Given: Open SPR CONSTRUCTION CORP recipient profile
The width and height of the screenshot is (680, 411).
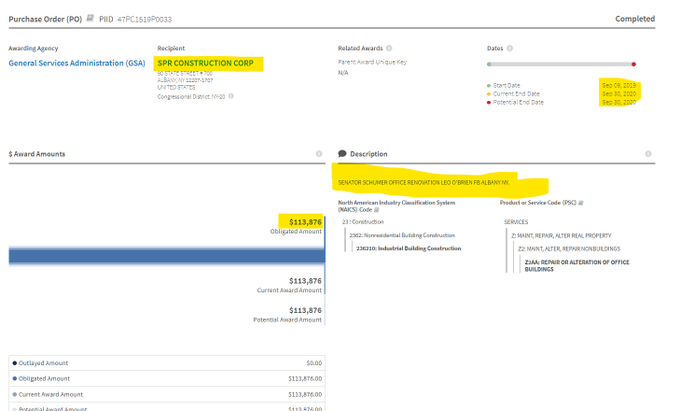Looking at the screenshot, I should pyautogui.click(x=208, y=63).
